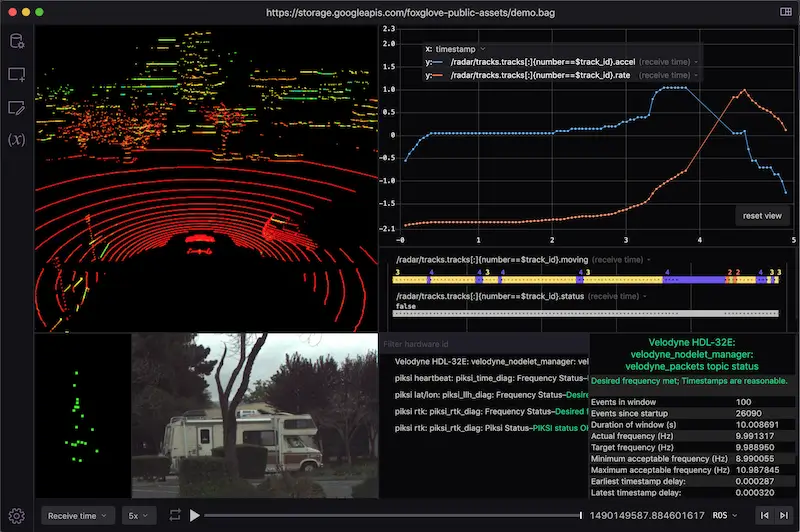Click the Earliest timestamp delay row
The height and width of the screenshot is (532, 800).
point(692,481)
